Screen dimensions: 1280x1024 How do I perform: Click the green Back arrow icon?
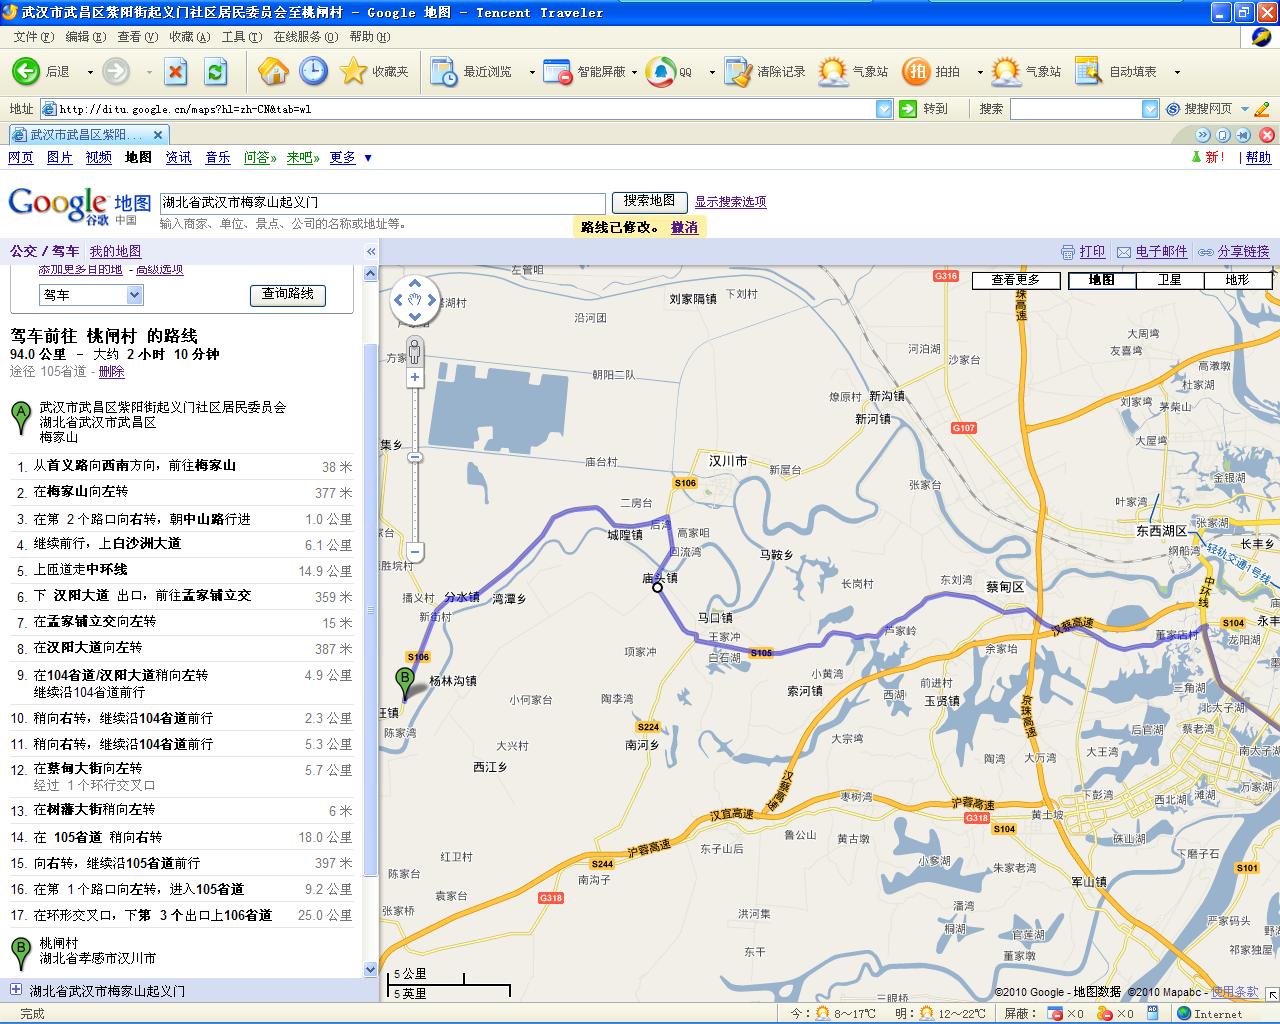click(x=25, y=71)
